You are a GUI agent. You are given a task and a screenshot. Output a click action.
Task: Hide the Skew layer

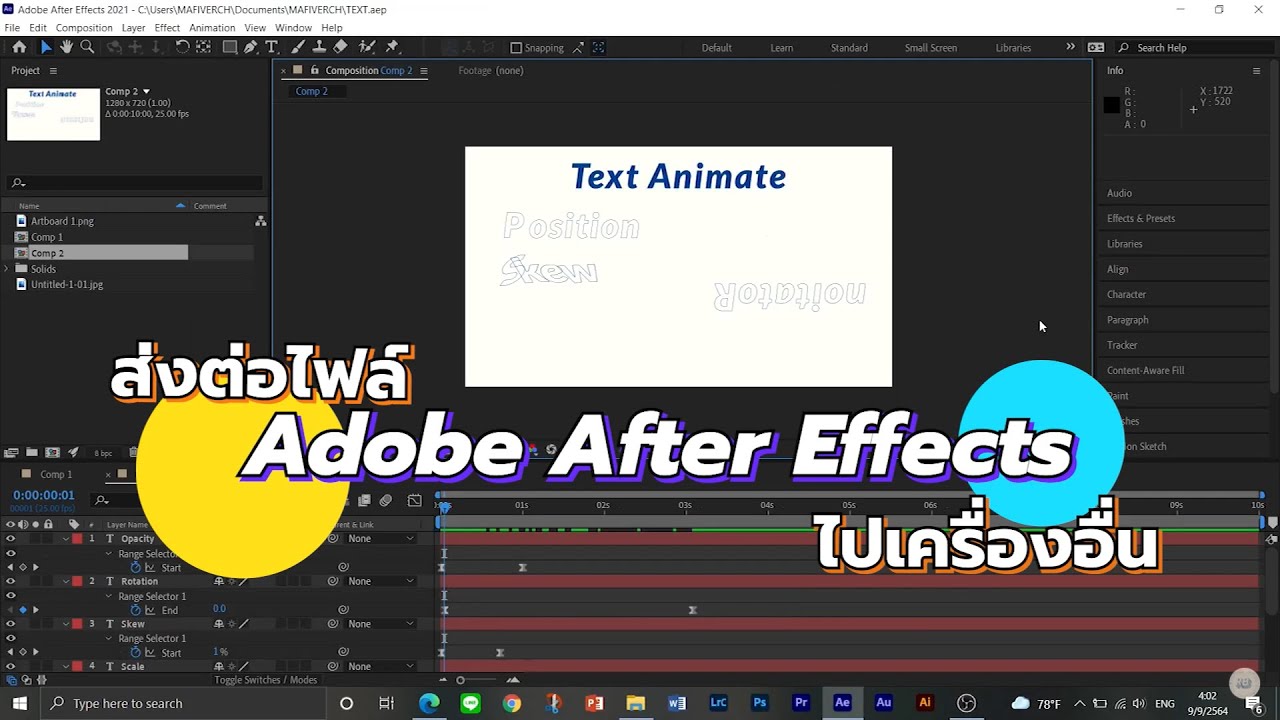pos(11,624)
